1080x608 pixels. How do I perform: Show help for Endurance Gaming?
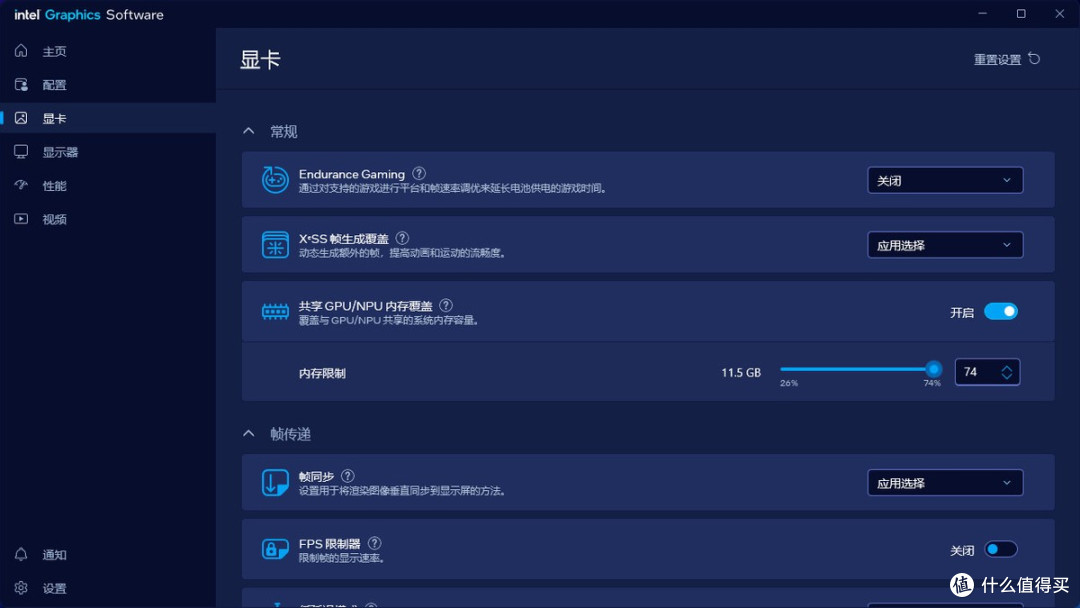tap(419, 174)
